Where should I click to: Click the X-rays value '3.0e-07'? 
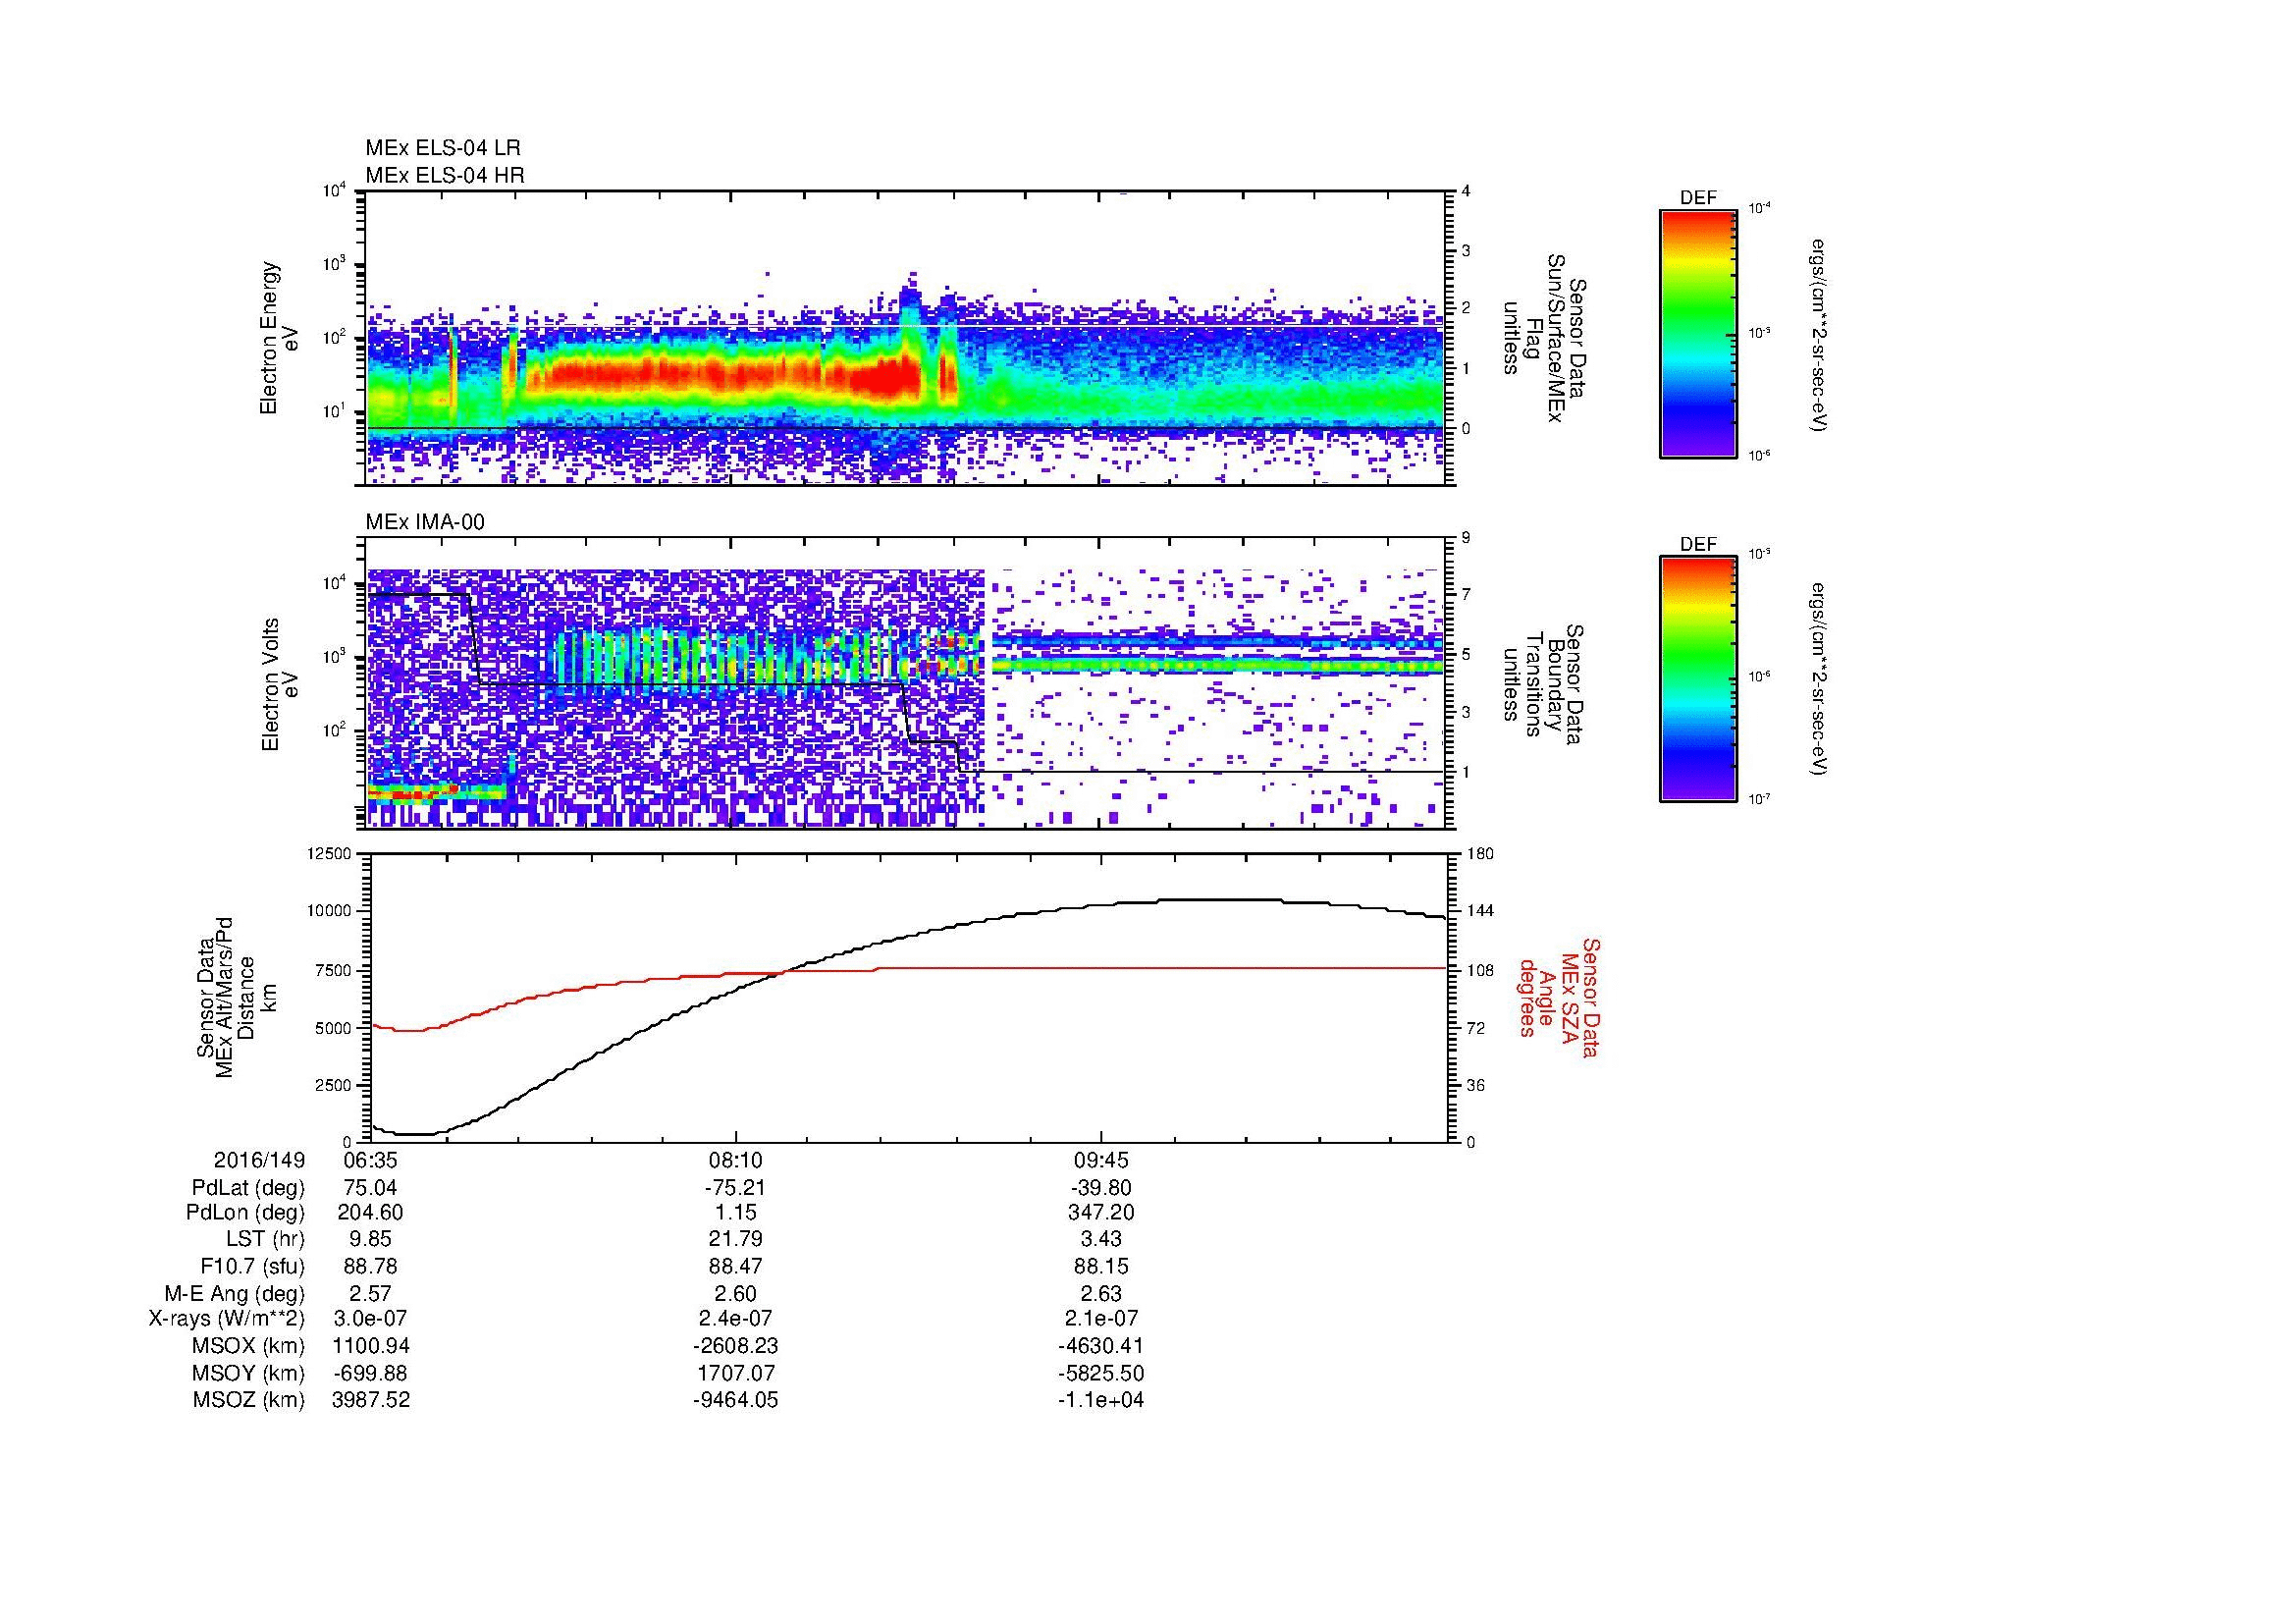tap(370, 1319)
